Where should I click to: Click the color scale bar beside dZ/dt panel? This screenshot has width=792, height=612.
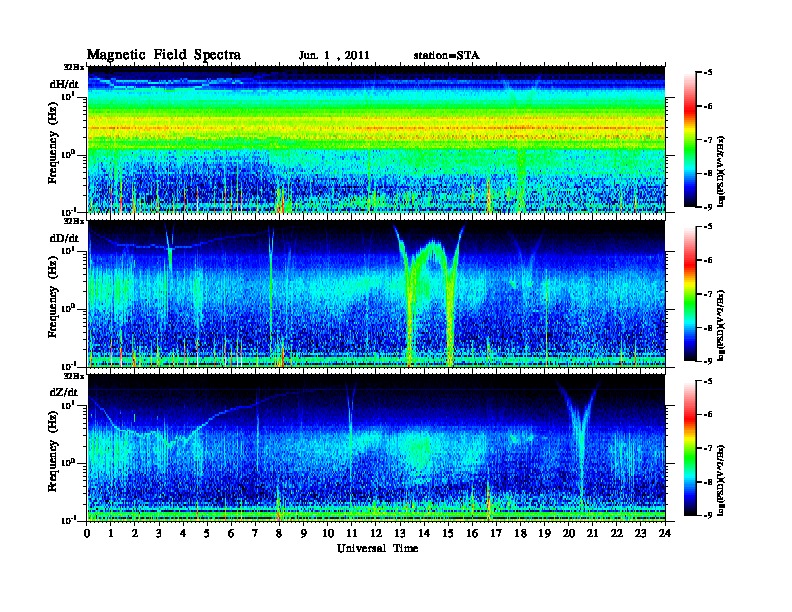pos(689,447)
